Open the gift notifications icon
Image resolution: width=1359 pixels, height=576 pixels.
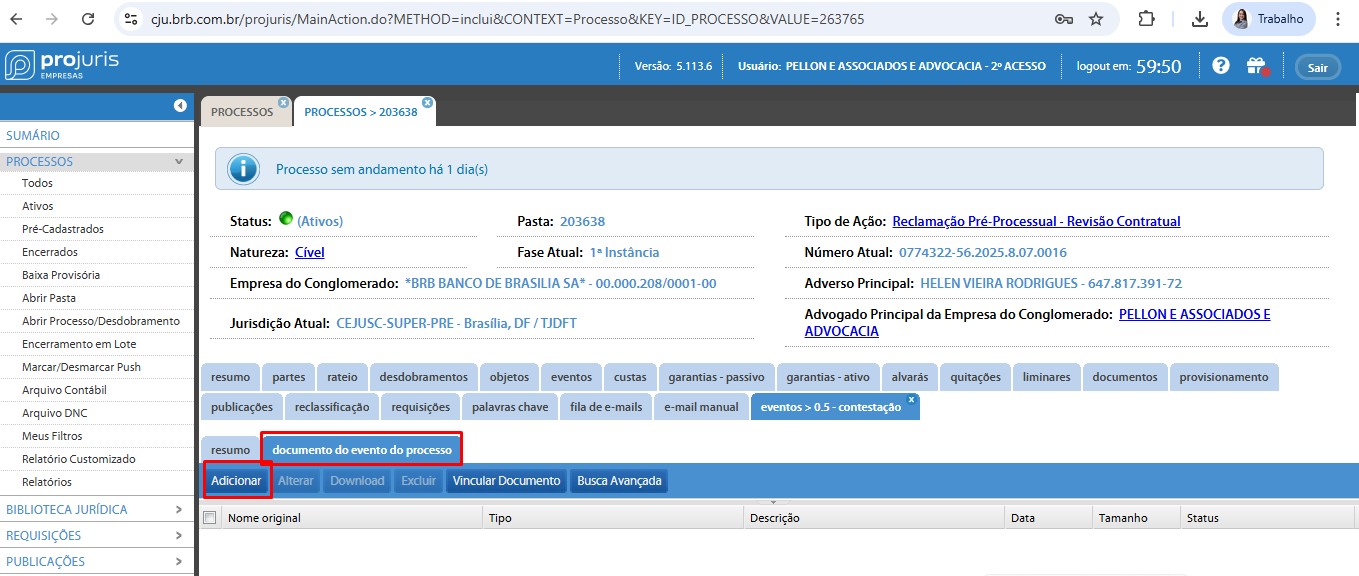(x=1256, y=66)
